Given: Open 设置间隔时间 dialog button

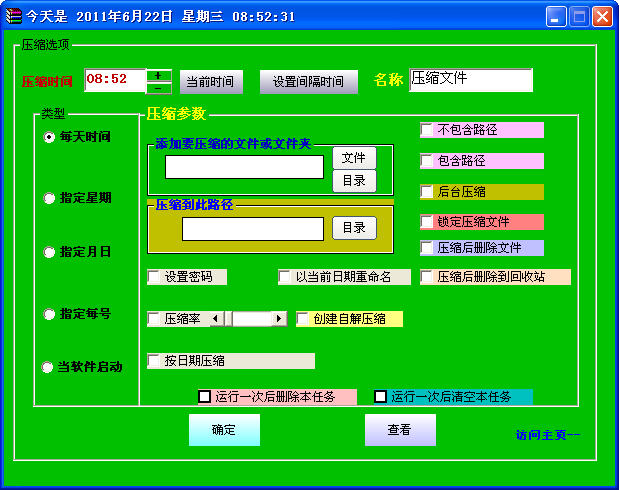Looking at the screenshot, I should (309, 82).
